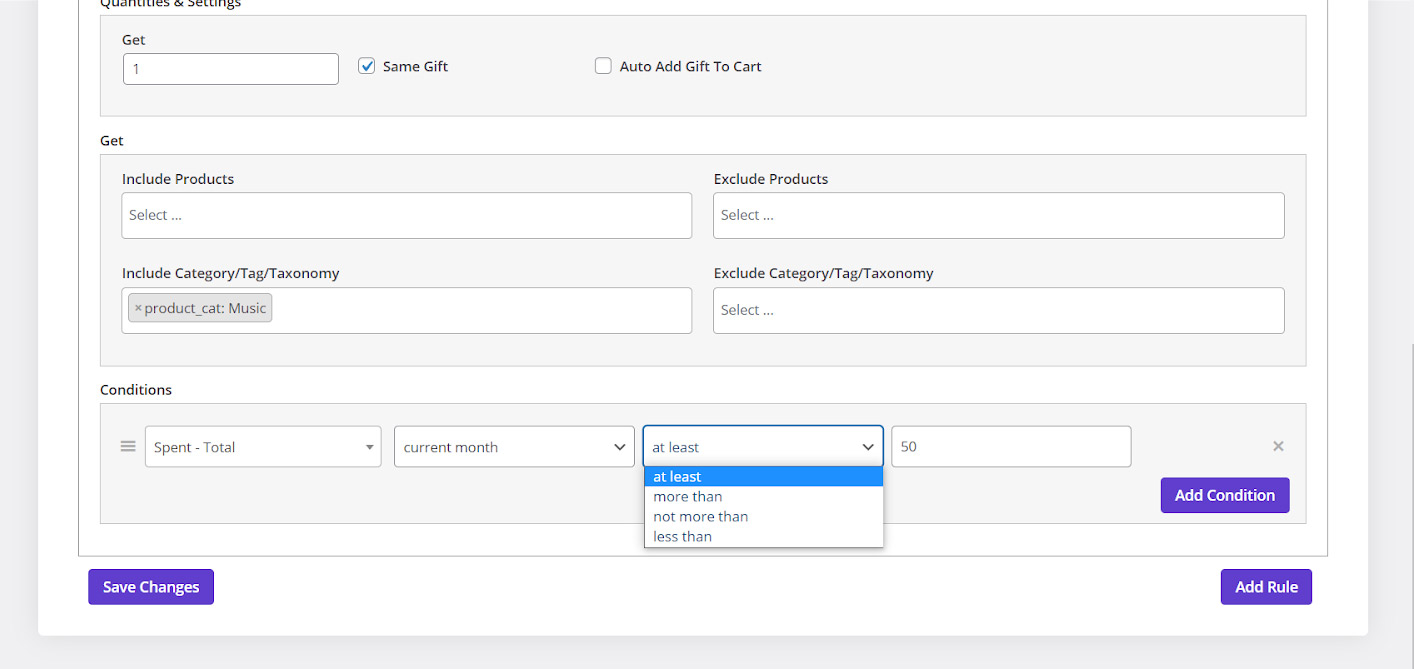The image size is (1414, 669).
Task: Click the Include Products select field
Action: [x=406, y=216]
